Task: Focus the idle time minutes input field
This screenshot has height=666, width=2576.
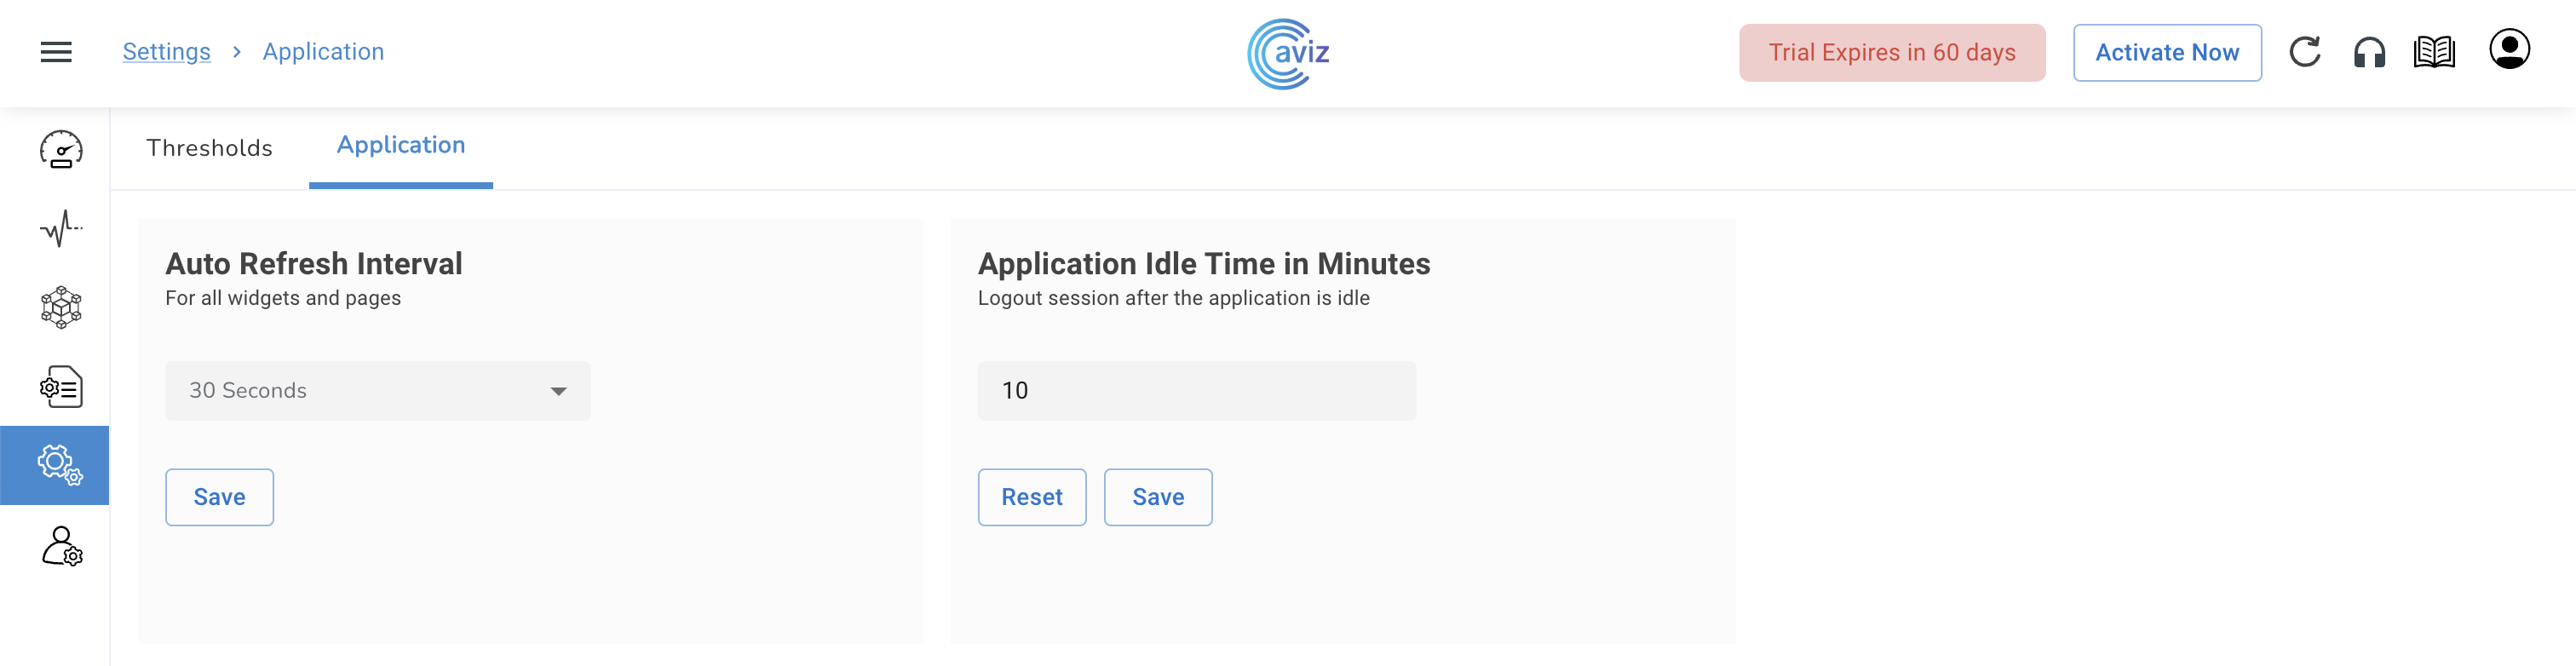Action: [1195, 391]
